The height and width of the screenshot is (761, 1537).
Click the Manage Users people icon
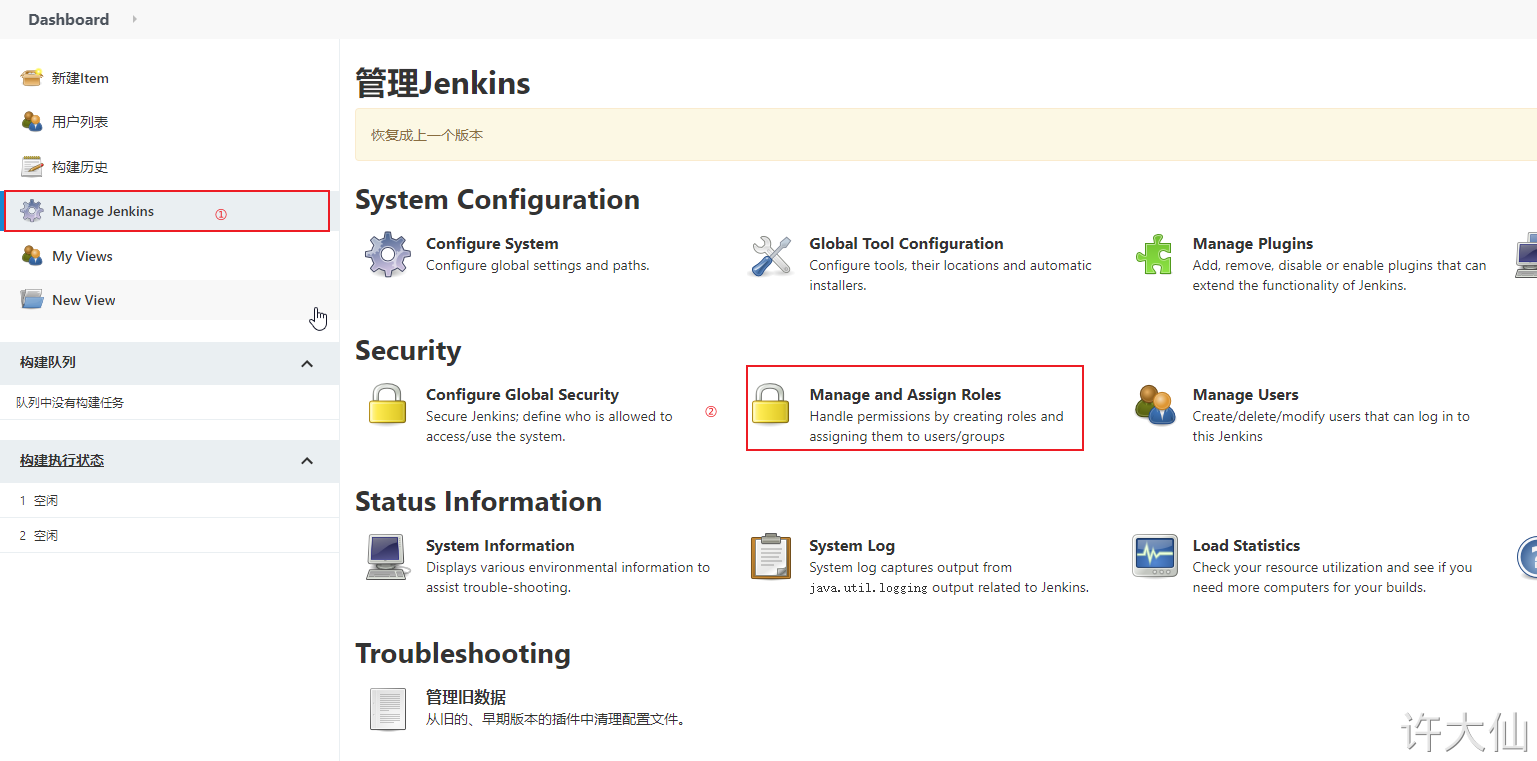(x=1154, y=405)
